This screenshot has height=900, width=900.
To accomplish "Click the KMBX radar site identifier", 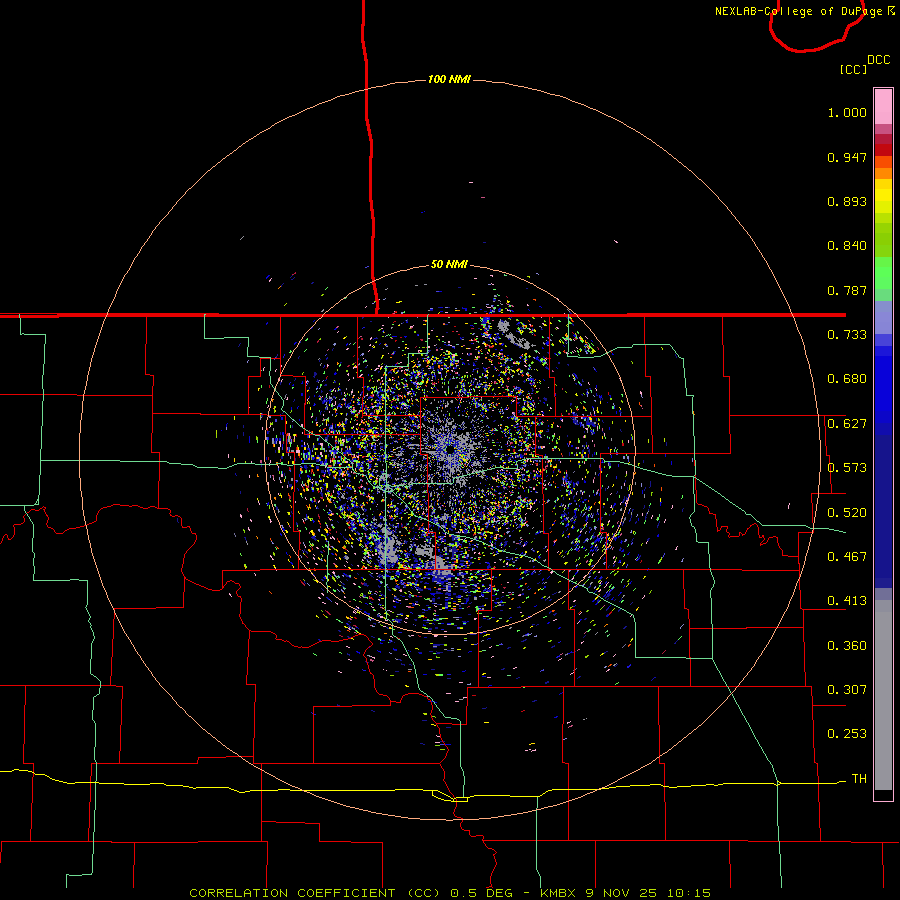I will click(557, 893).
